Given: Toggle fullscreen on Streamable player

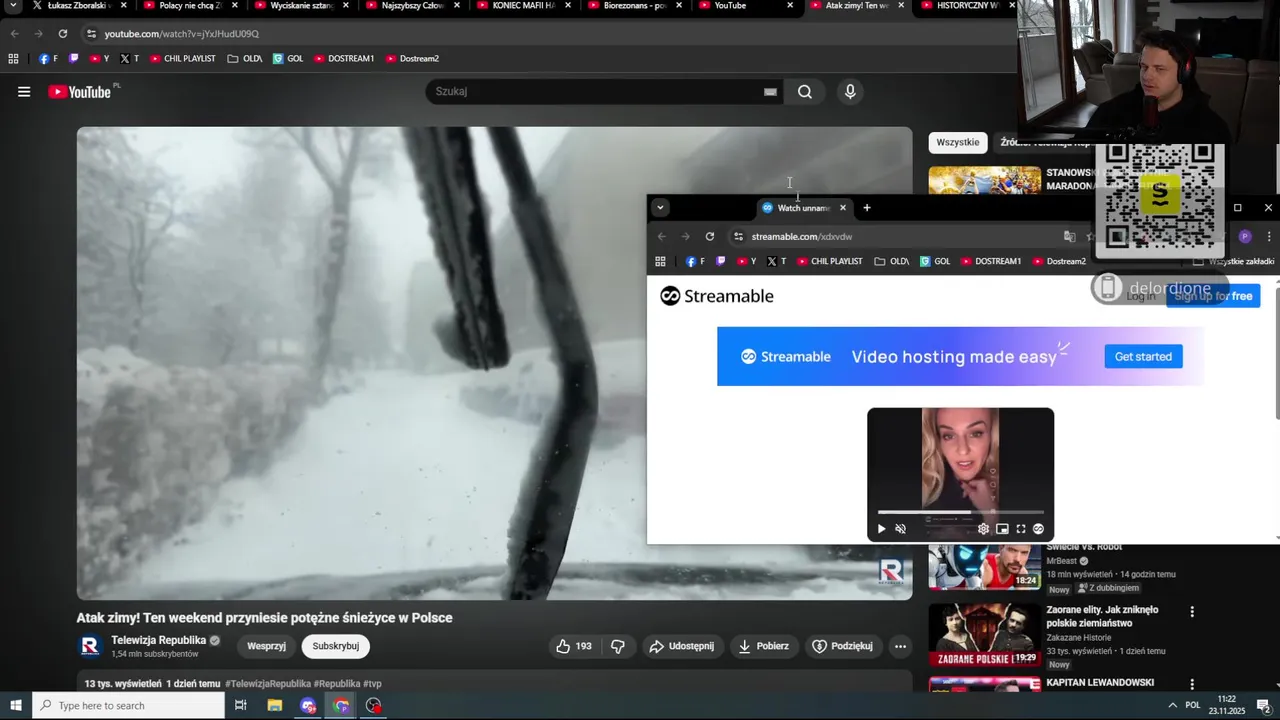Looking at the screenshot, I should click(1021, 529).
